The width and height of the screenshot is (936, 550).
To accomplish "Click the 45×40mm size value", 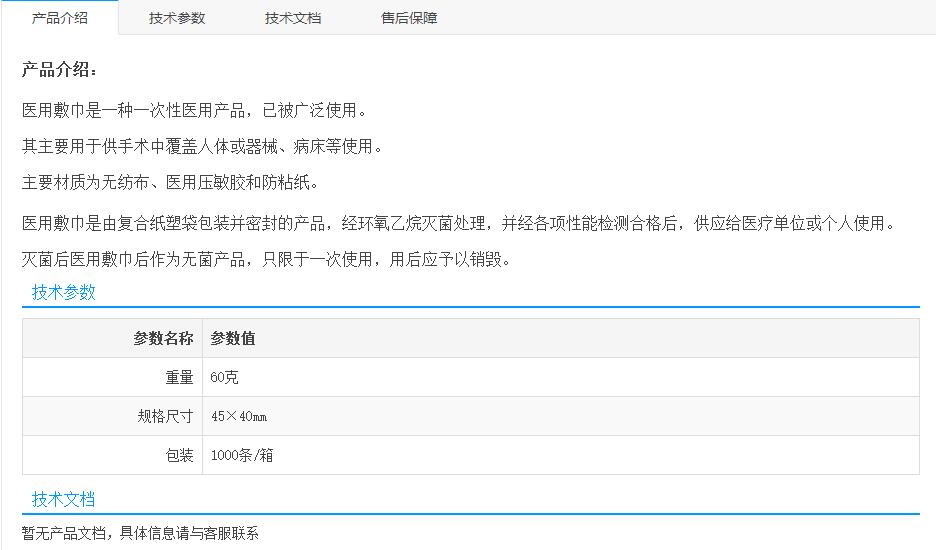I will pos(239,416).
